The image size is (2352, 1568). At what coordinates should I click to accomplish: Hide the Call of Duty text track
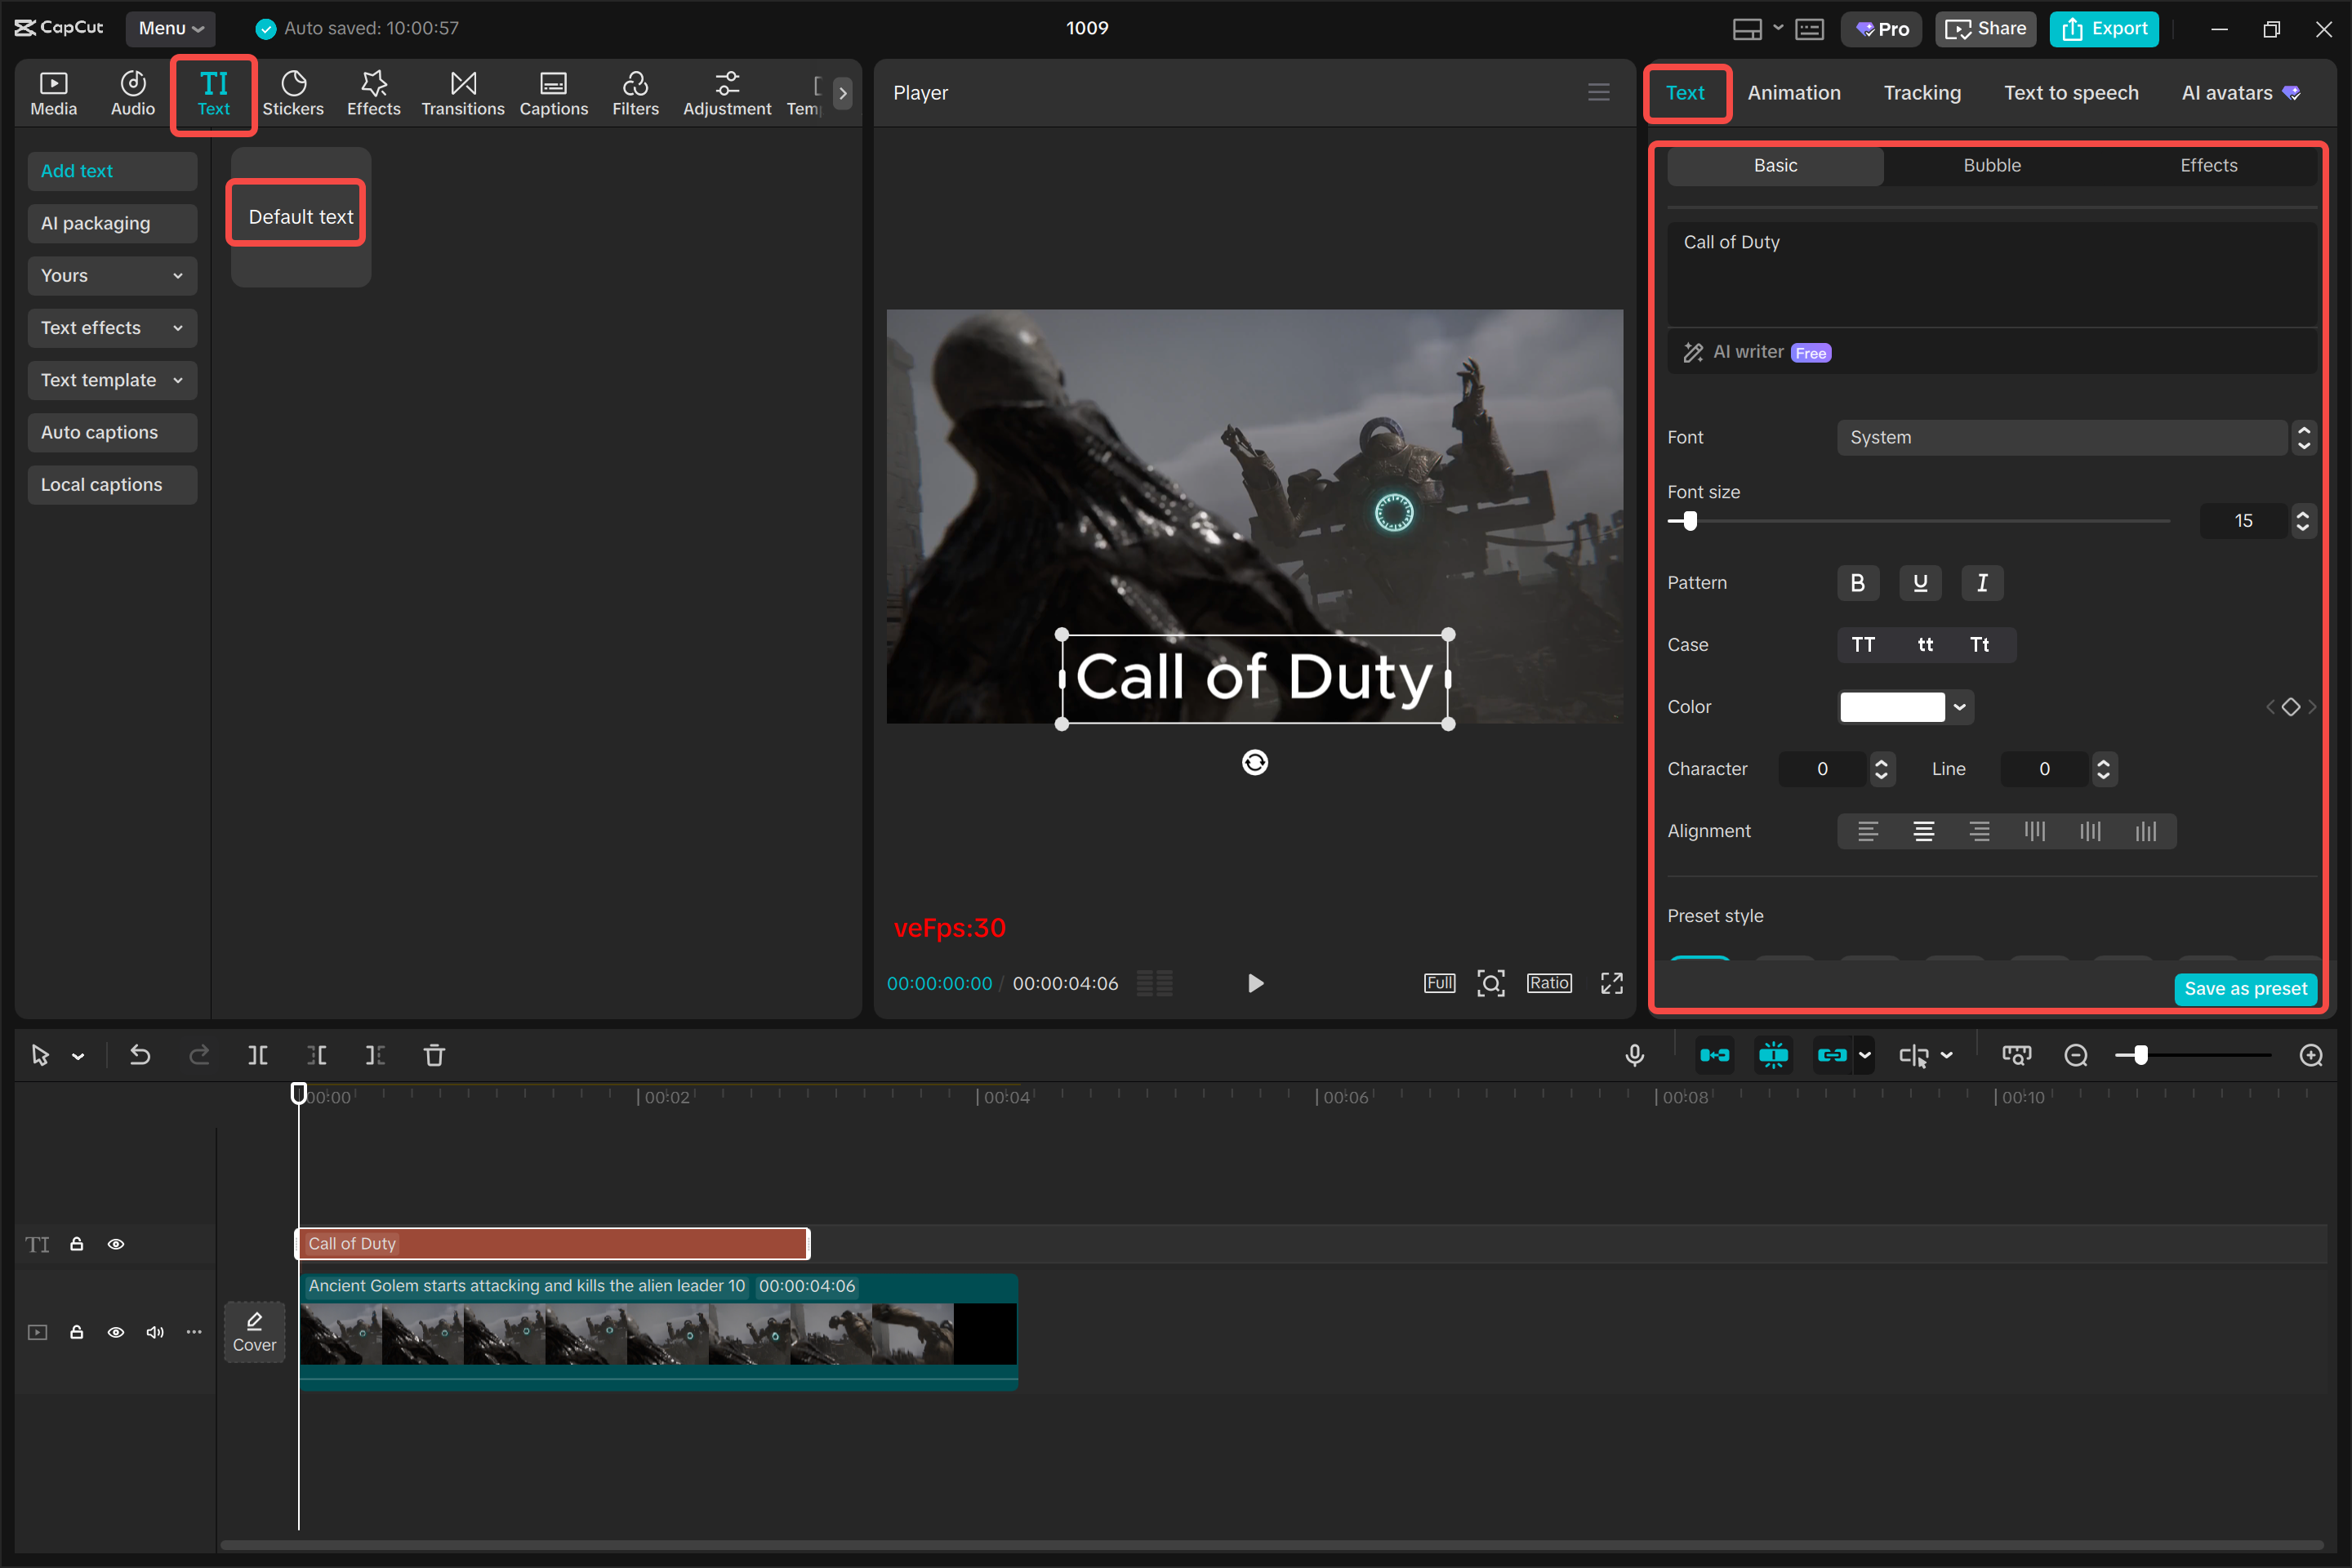(x=116, y=1243)
